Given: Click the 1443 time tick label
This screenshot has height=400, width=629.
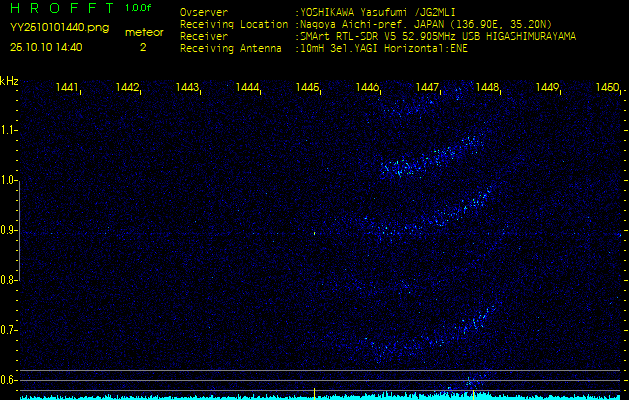Looking at the screenshot, I should point(187,88).
